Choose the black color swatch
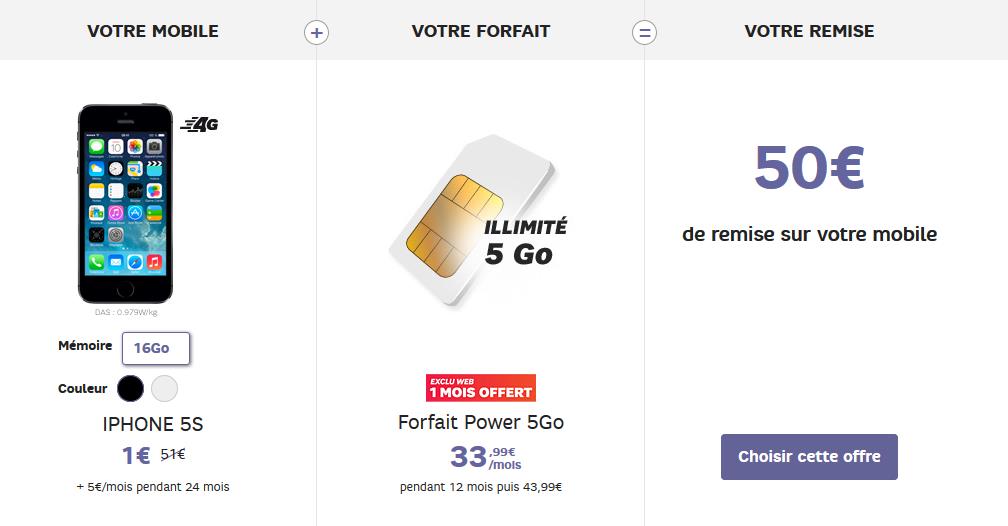 (130, 388)
